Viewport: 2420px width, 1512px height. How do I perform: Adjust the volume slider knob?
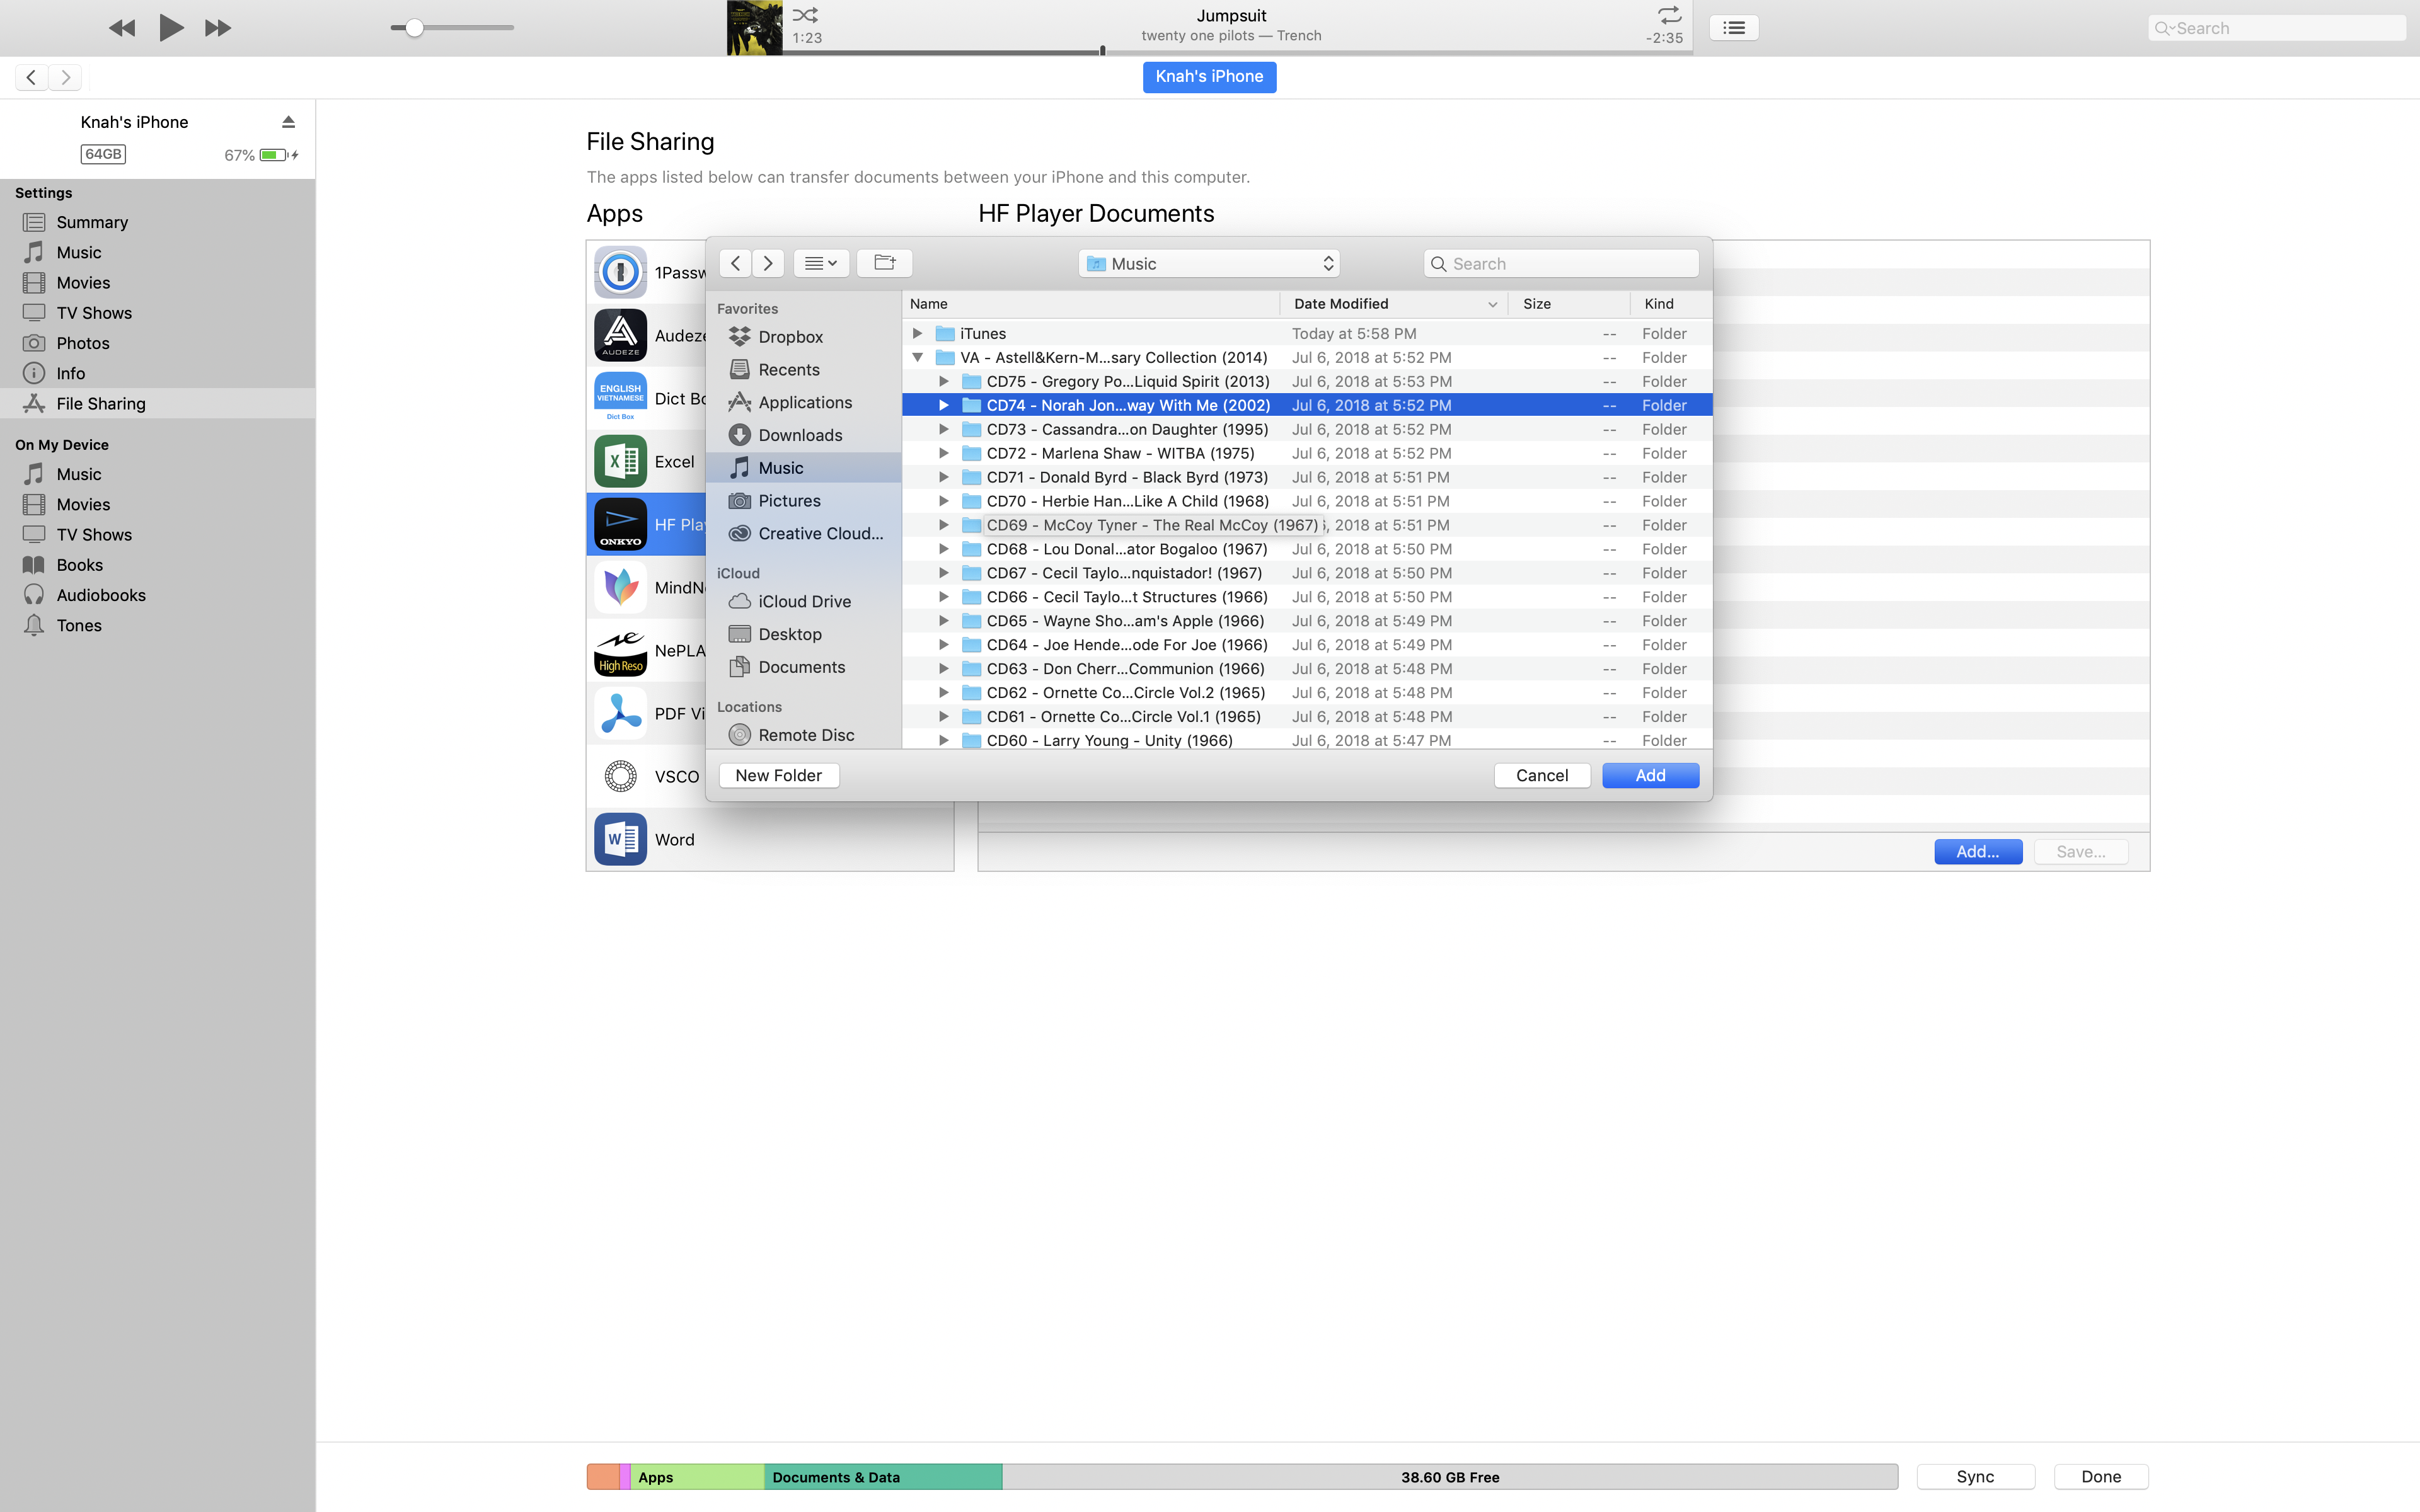click(414, 28)
